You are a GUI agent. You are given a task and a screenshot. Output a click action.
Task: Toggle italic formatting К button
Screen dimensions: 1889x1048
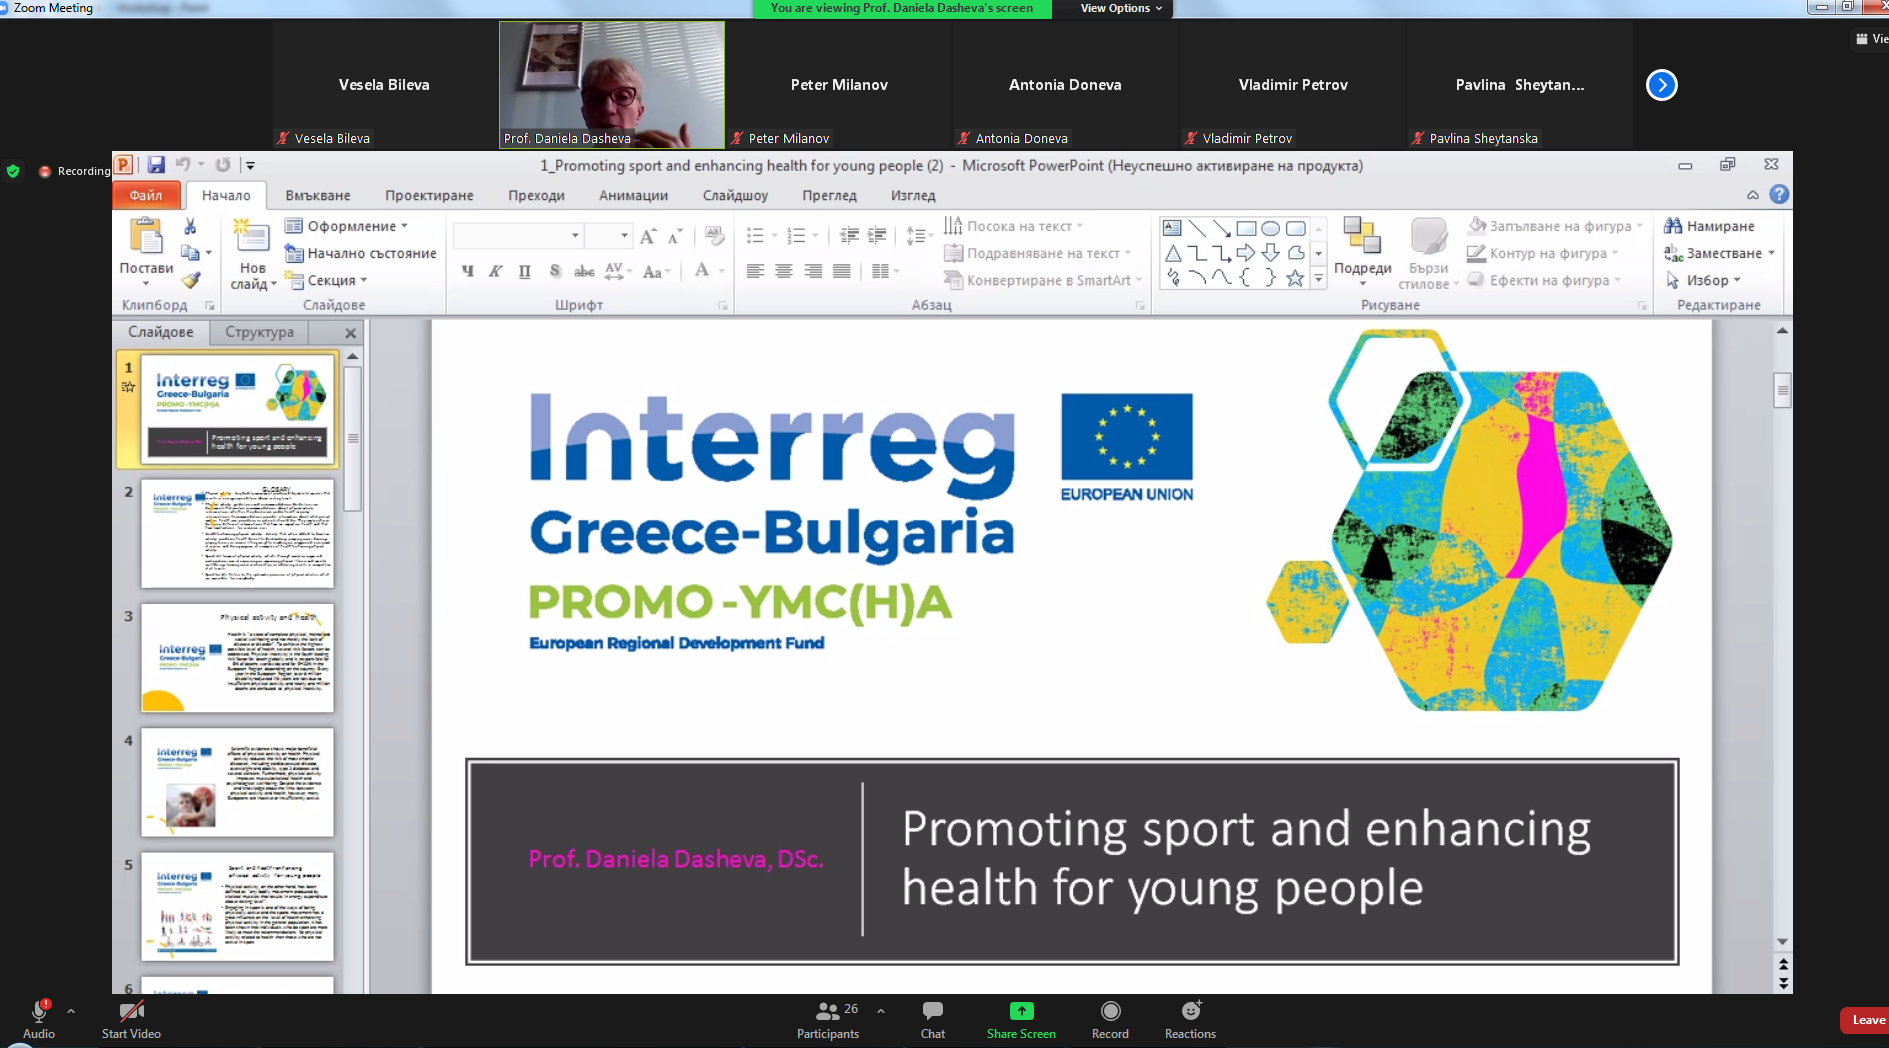tap(495, 271)
